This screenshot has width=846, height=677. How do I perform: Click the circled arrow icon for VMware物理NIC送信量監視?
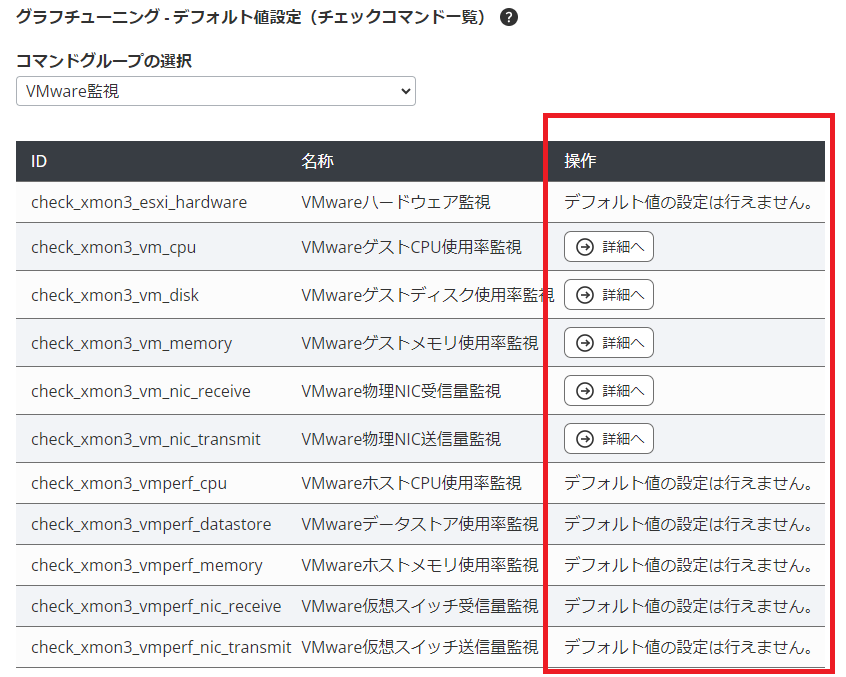click(x=586, y=438)
